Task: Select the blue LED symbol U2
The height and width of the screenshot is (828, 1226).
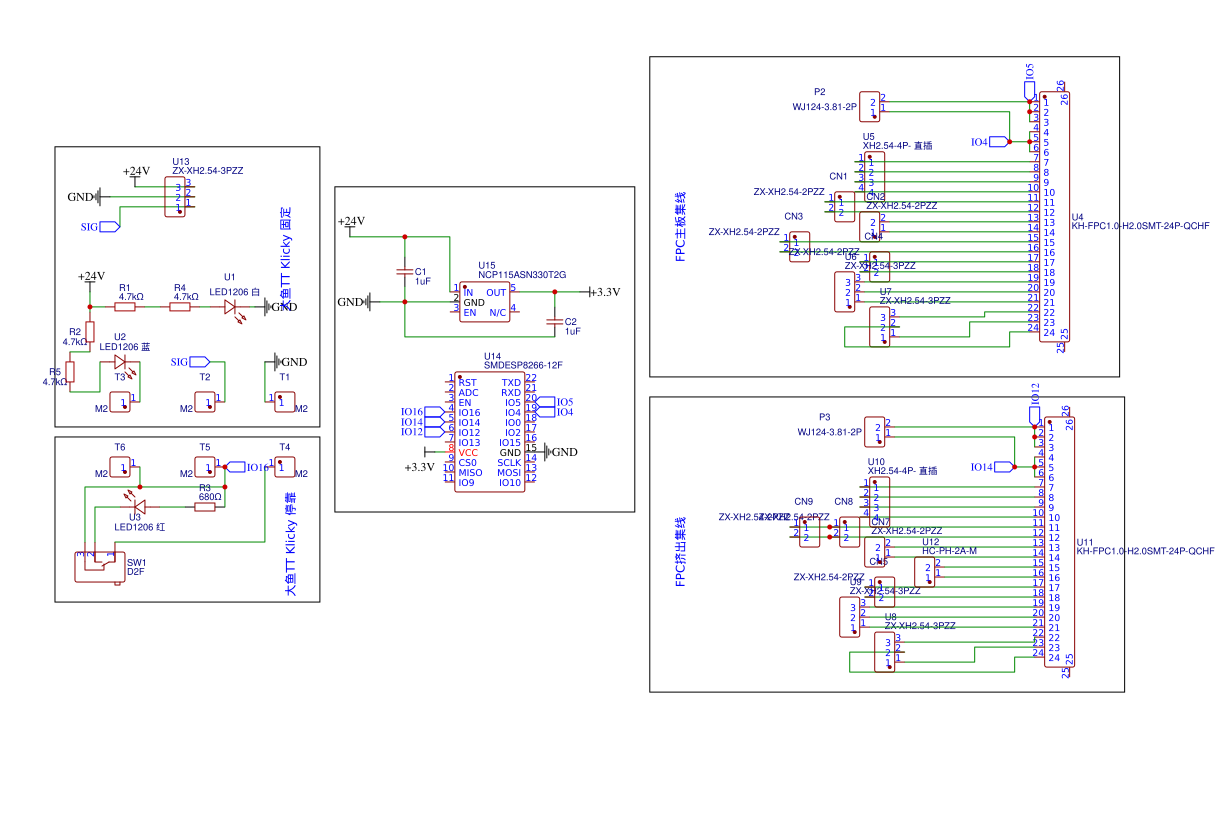Action: (x=121, y=362)
